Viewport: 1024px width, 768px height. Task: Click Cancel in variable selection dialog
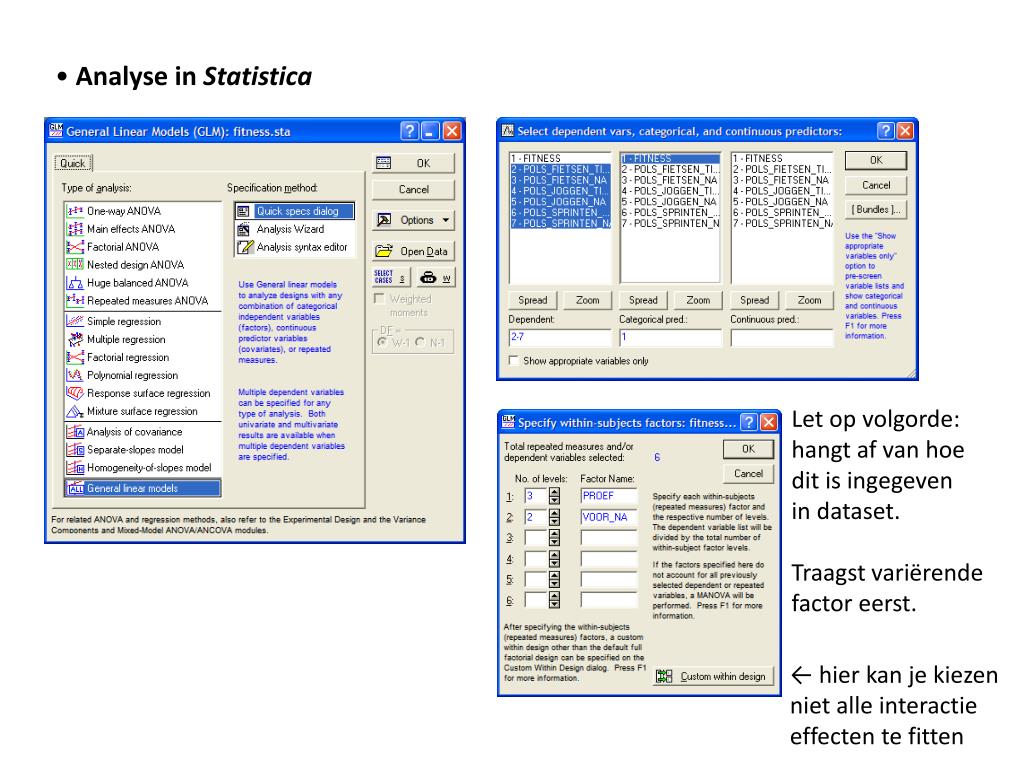click(x=876, y=185)
